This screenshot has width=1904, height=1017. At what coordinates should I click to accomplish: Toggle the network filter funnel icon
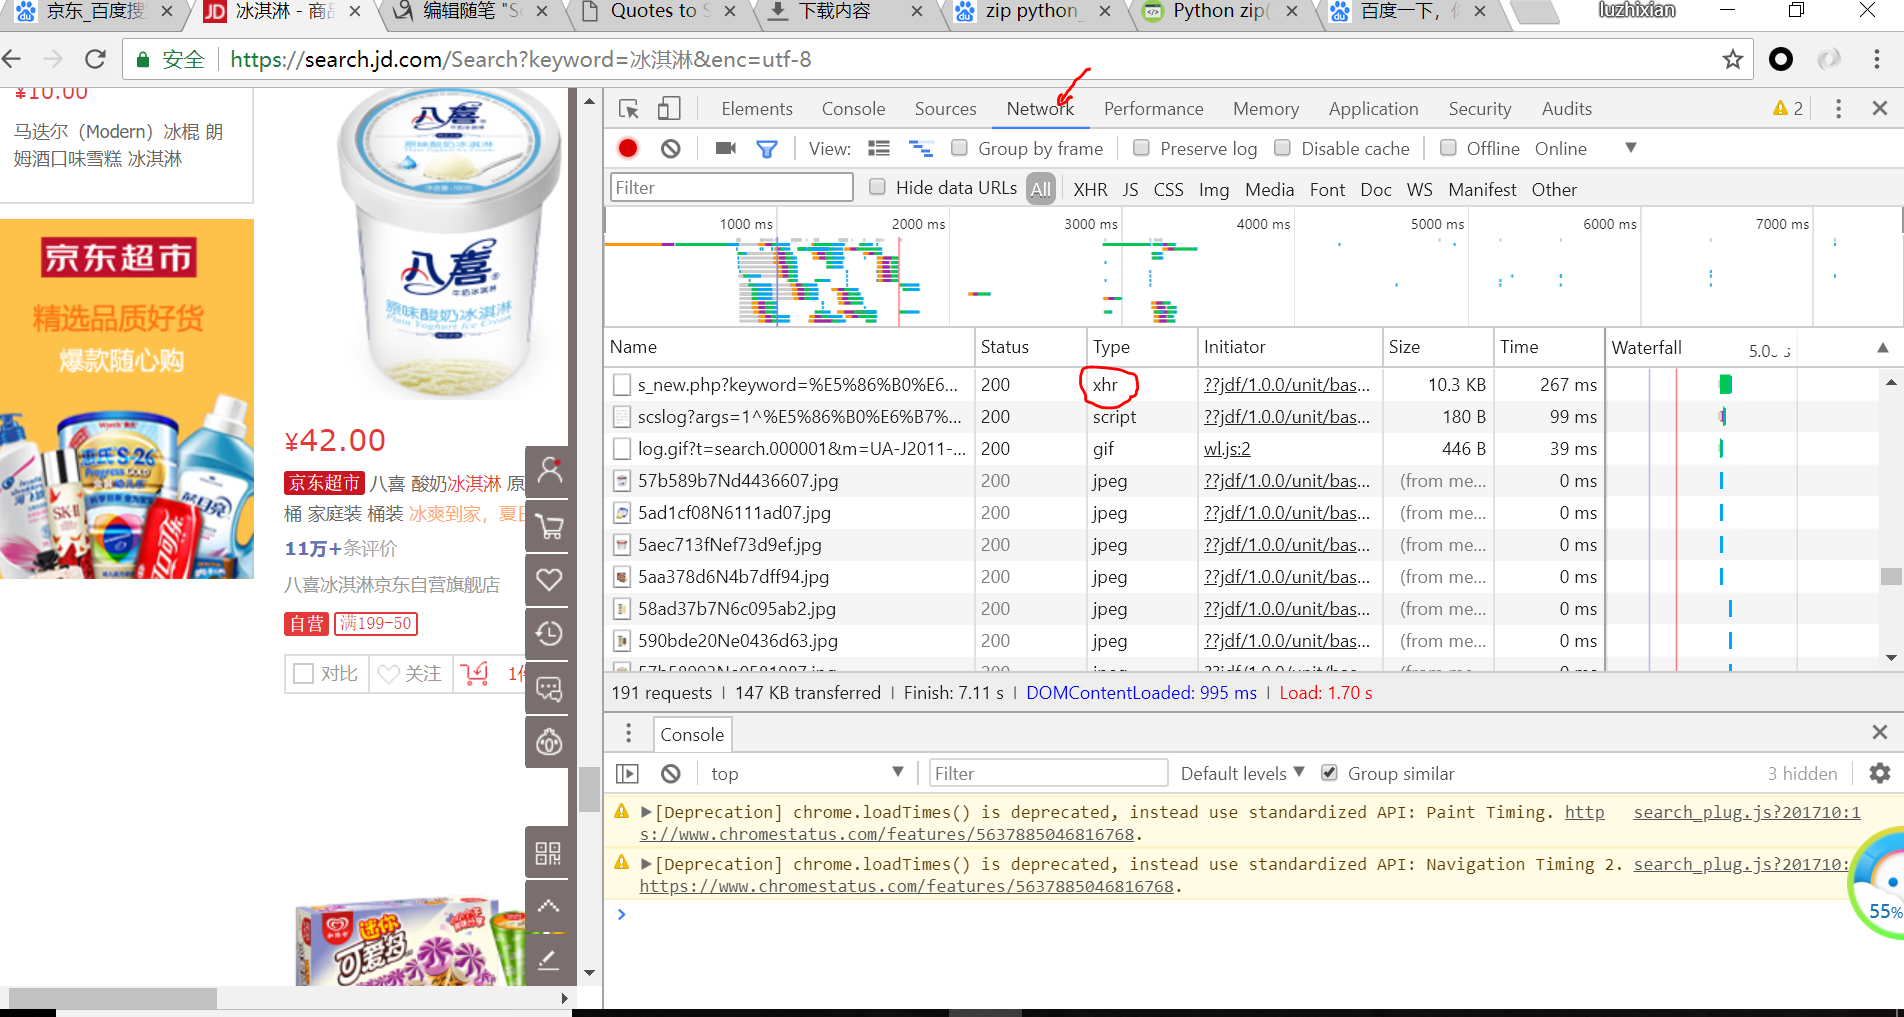[x=767, y=149]
